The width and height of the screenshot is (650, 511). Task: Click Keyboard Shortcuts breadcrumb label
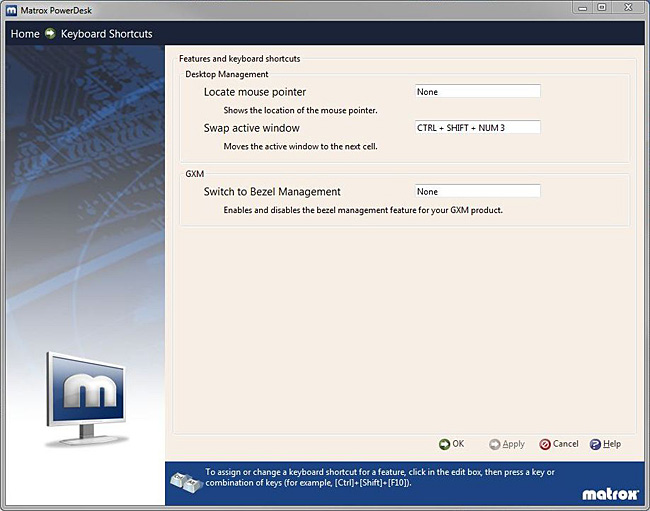pyautogui.click(x=107, y=34)
